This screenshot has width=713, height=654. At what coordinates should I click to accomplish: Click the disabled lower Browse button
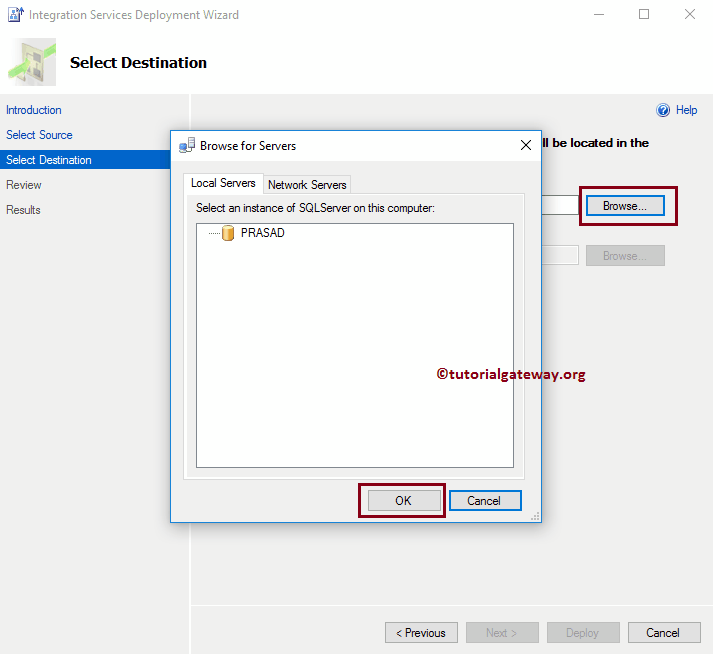(x=625, y=256)
